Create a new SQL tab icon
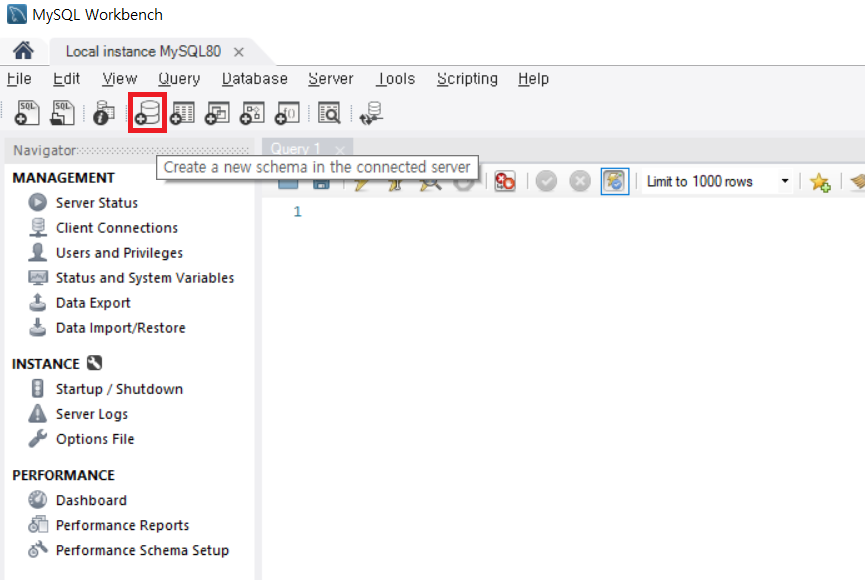This screenshot has height=580, width=865. click(x=27, y=113)
